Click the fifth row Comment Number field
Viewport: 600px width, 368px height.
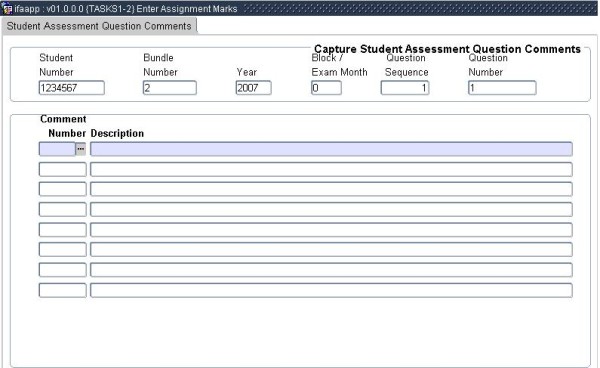pos(63,230)
